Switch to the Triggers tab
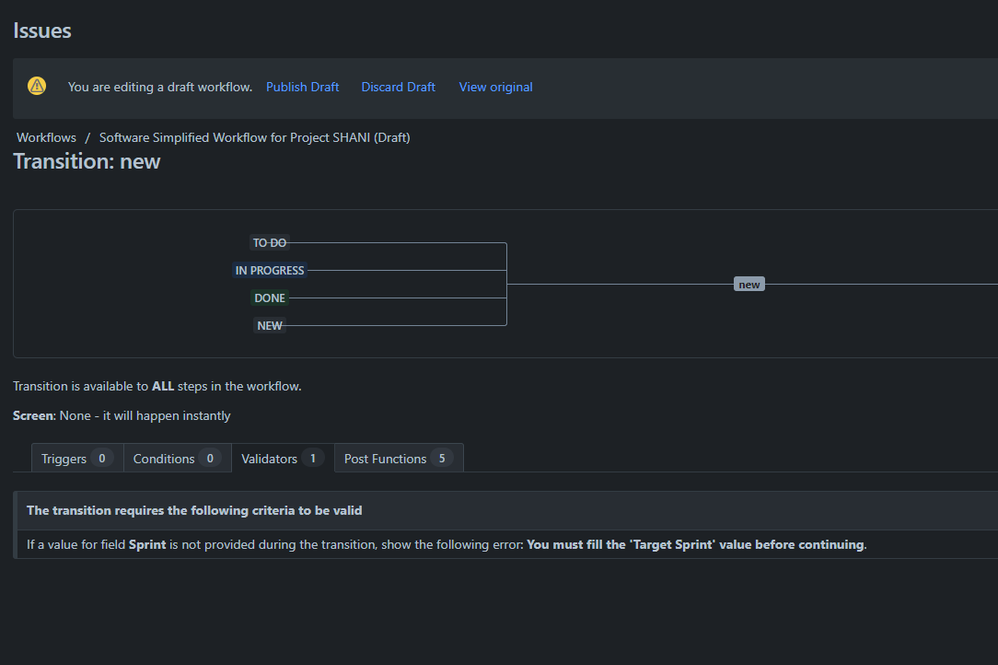This screenshot has height=665, width=998. [63, 458]
